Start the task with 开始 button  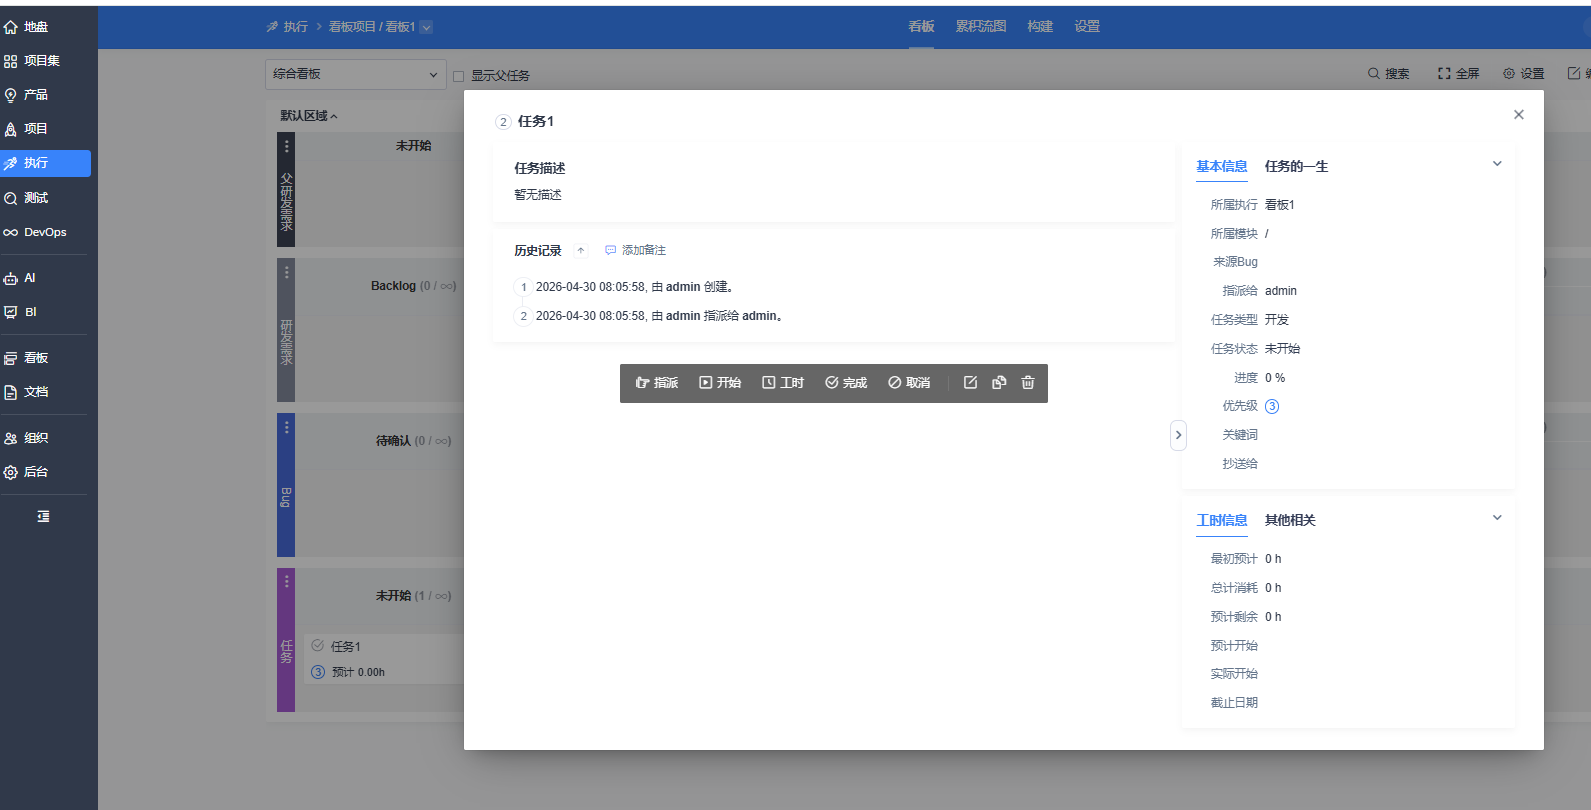720,383
